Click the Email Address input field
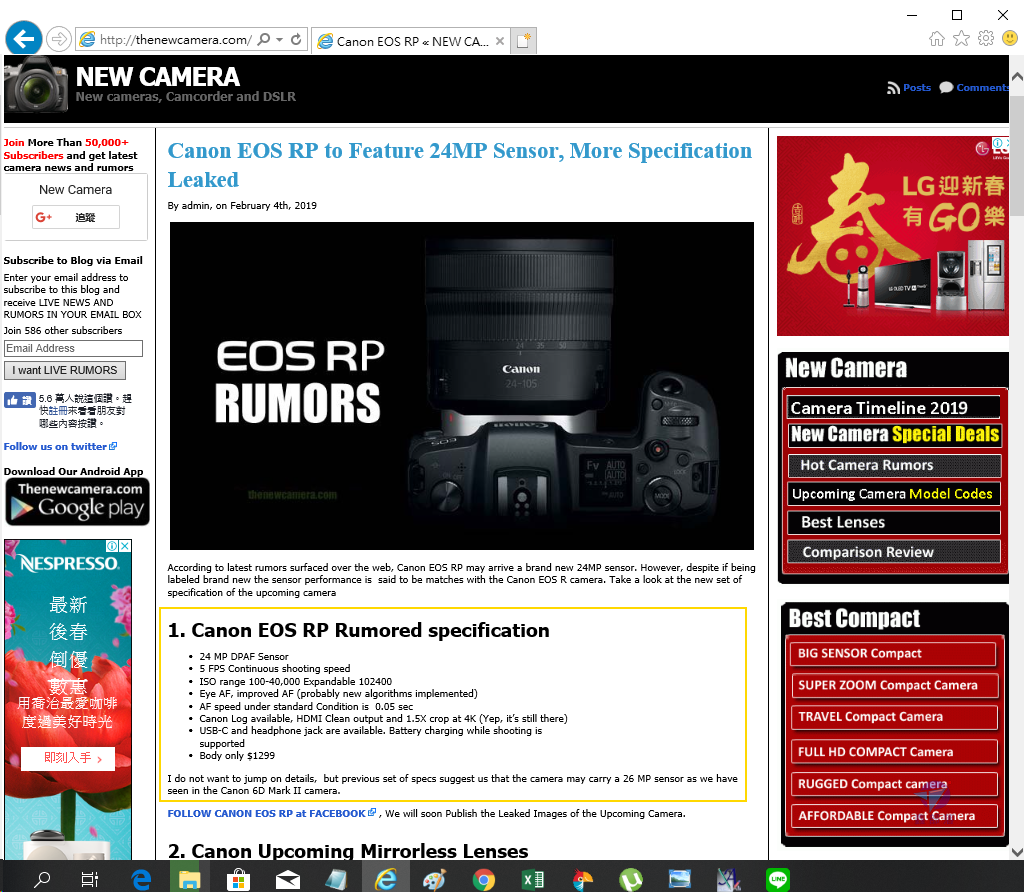Viewport: 1024px width, 892px height. (73, 349)
